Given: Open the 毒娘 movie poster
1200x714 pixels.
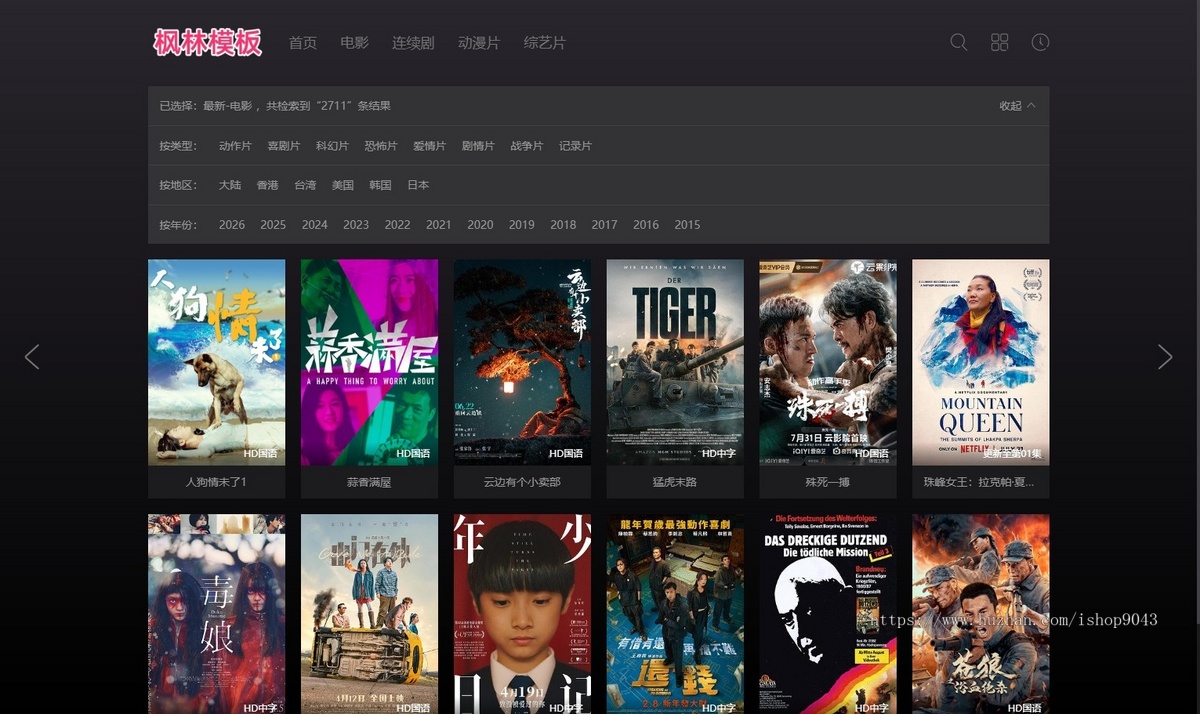Looking at the screenshot, I should coord(216,614).
